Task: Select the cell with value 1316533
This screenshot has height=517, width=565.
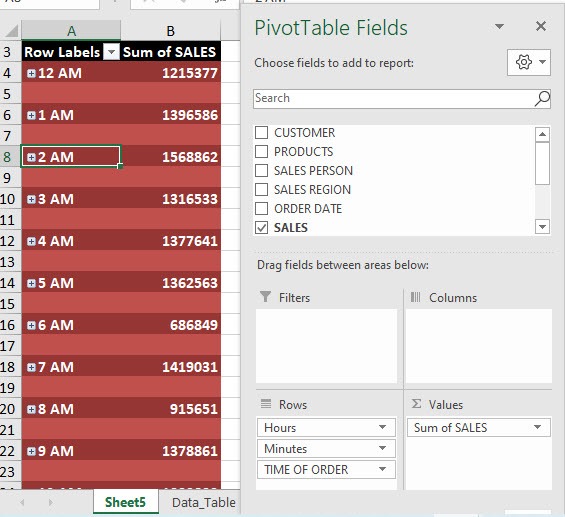Action: [x=170, y=199]
